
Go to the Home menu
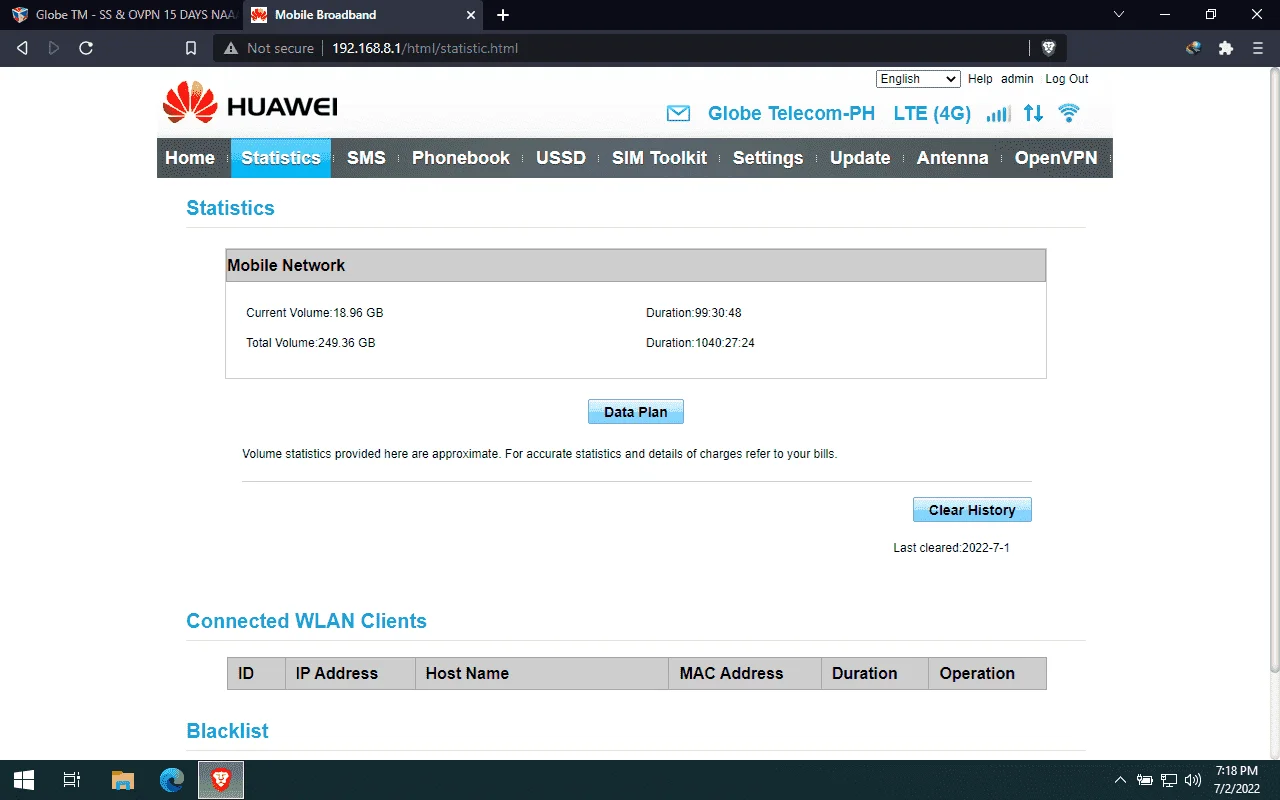(190, 158)
